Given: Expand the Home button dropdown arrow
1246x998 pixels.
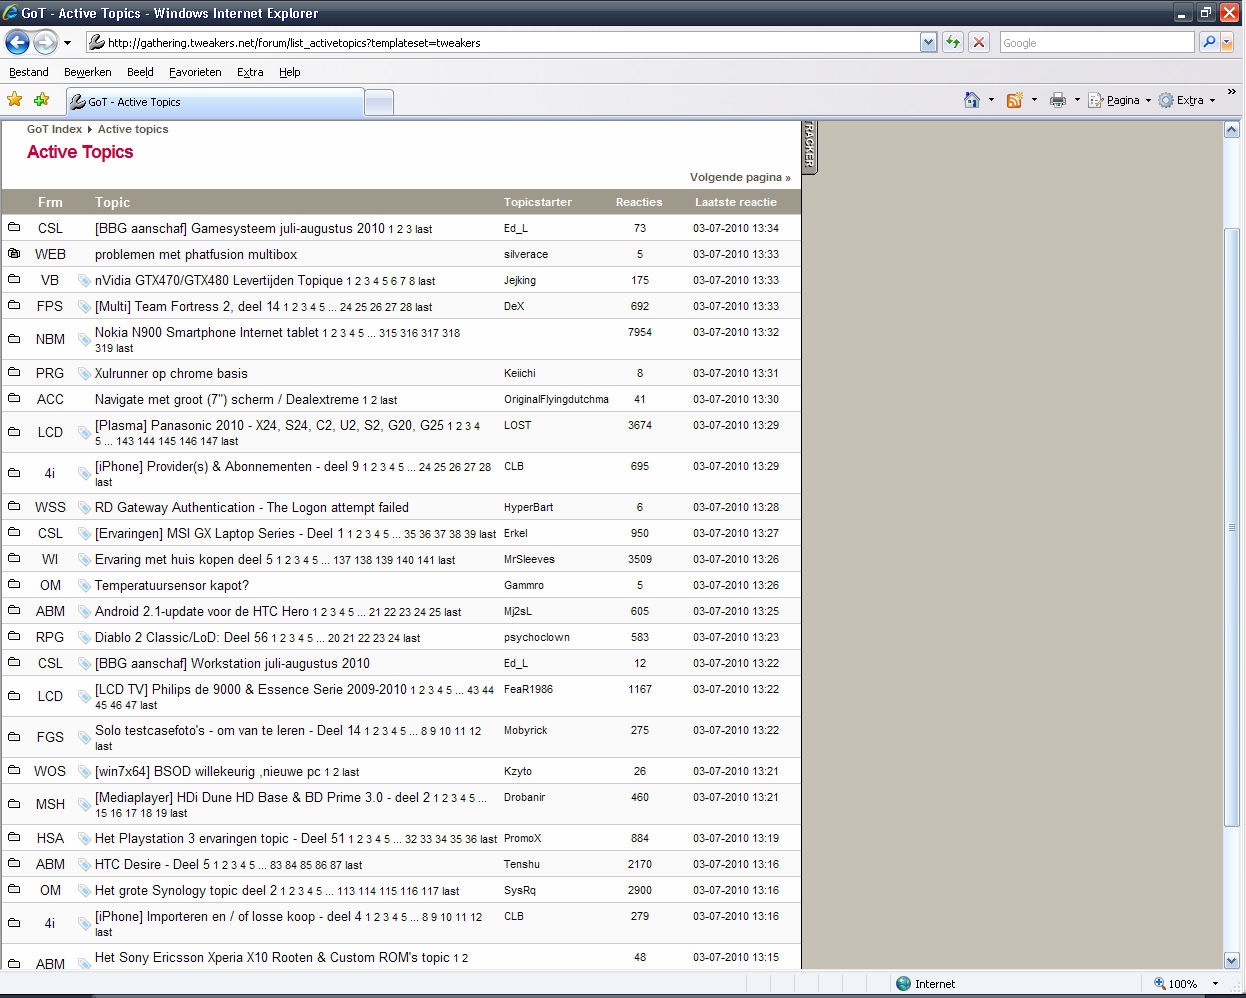Looking at the screenshot, I should (x=991, y=100).
